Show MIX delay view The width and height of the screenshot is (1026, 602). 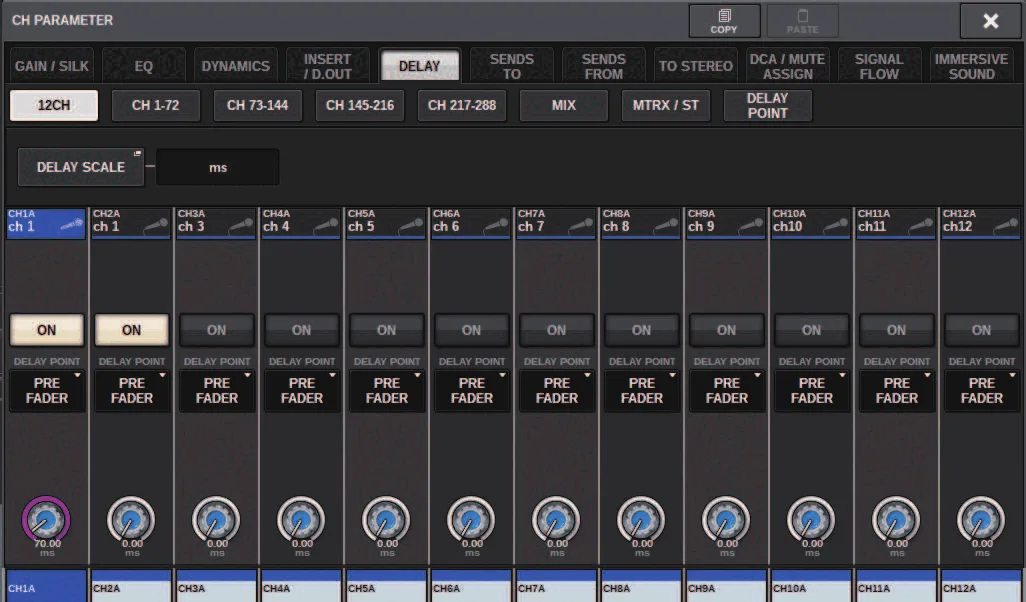tap(563, 105)
